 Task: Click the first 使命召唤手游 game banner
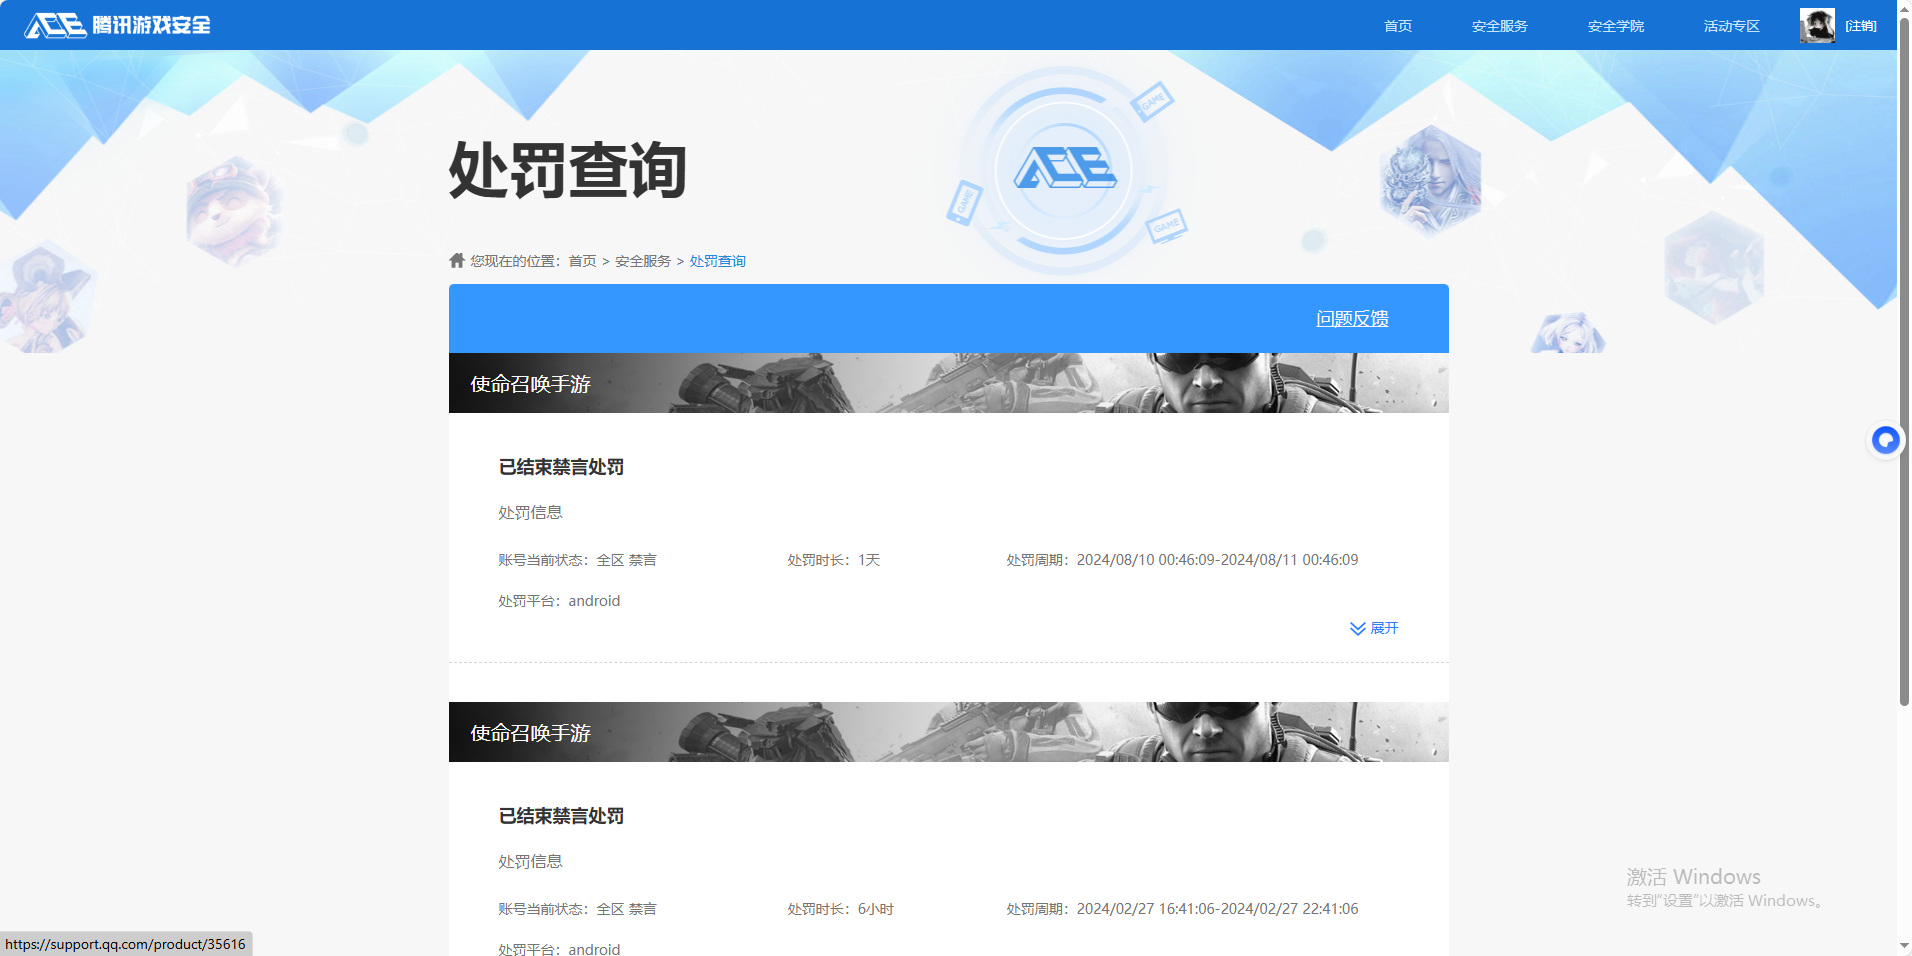(948, 382)
